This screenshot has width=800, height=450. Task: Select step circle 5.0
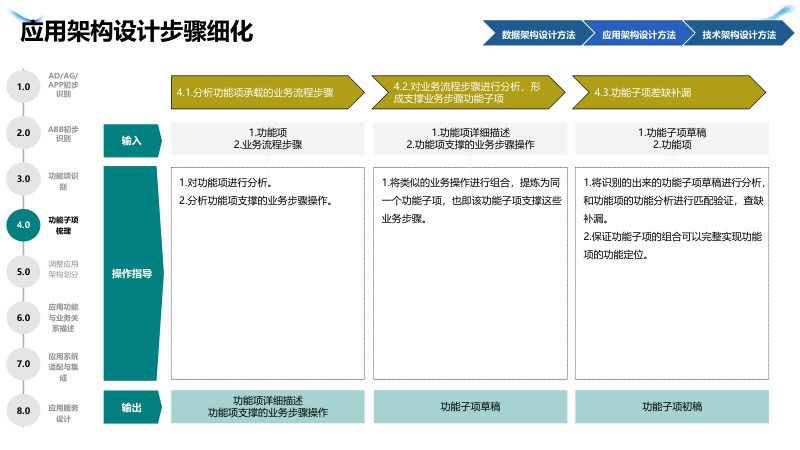click(23, 271)
